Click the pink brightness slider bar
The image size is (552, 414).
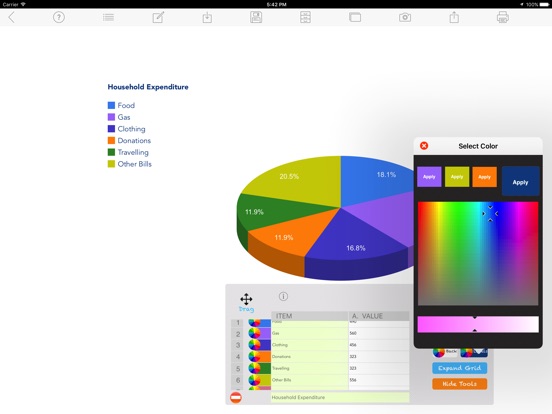tap(478, 324)
